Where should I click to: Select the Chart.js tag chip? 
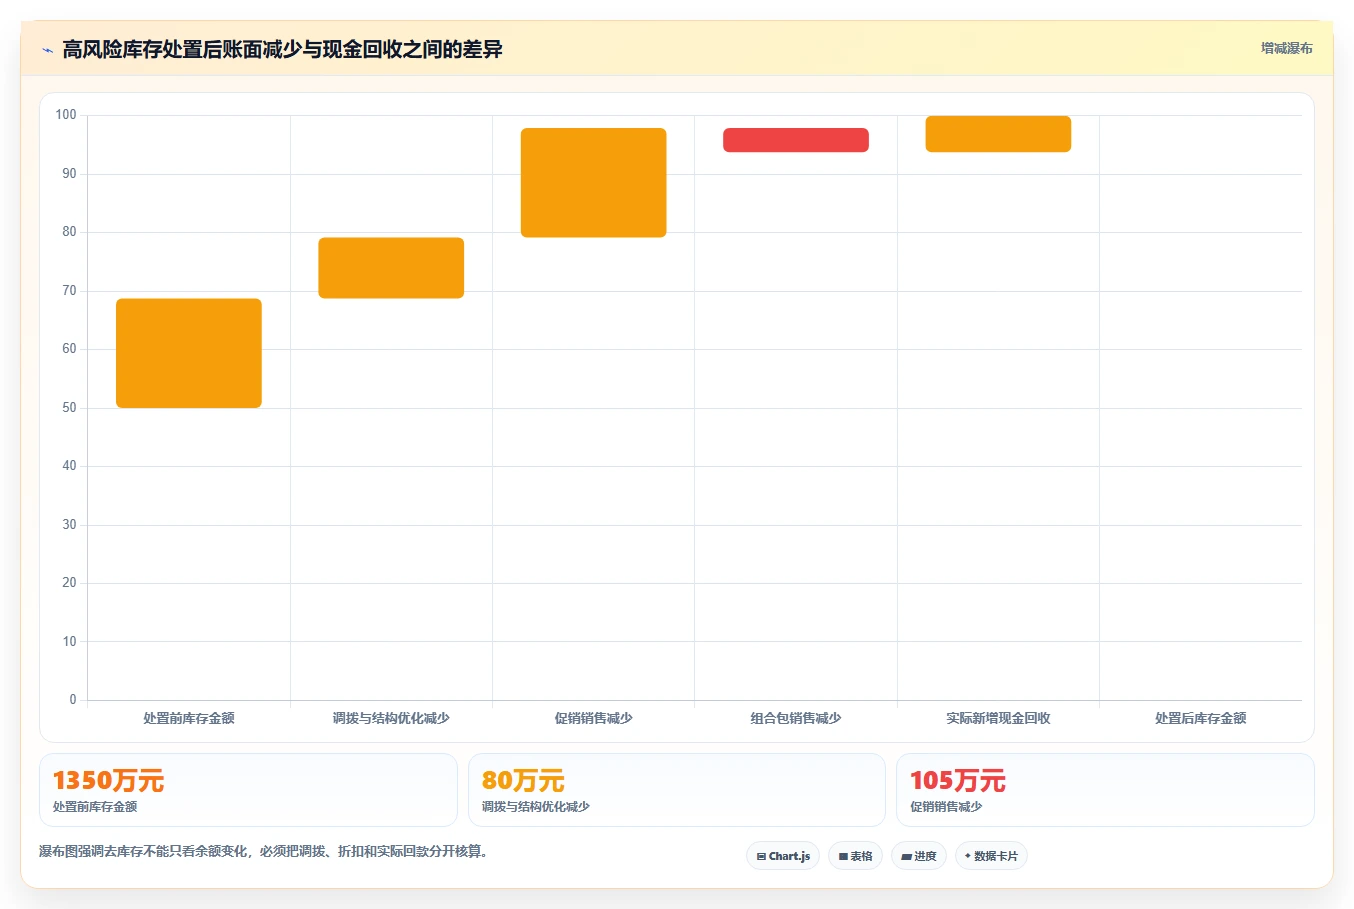(x=783, y=856)
